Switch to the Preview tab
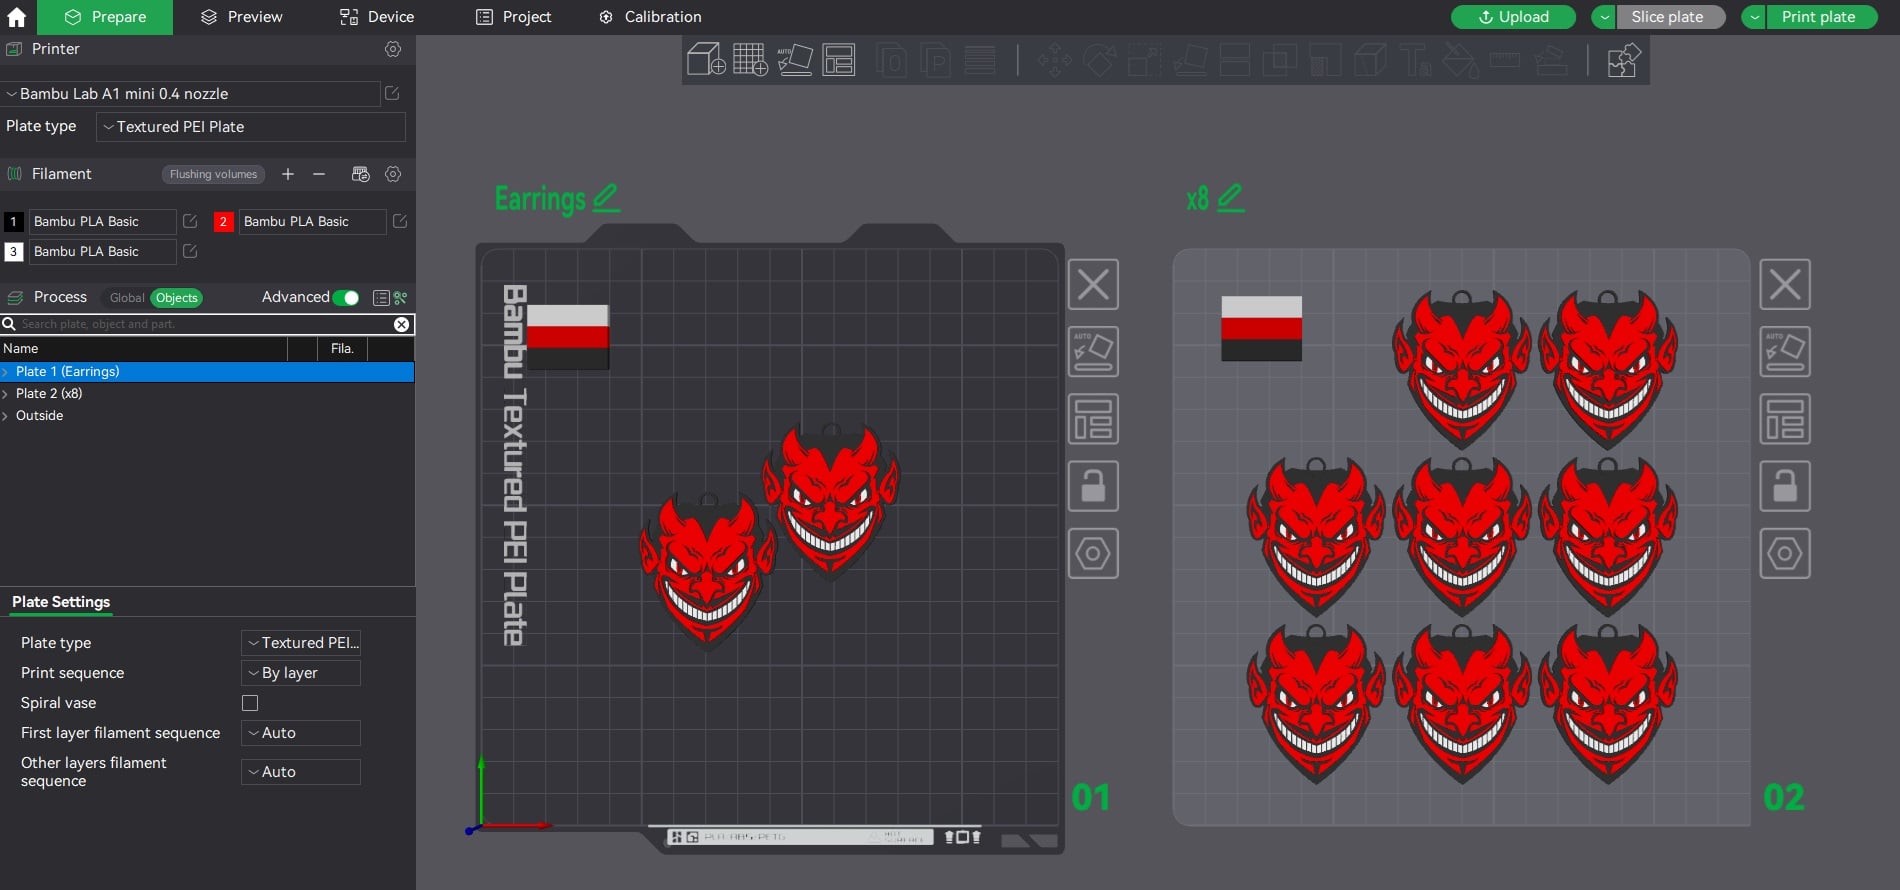Image resolution: width=1900 pixels, height=890 pixels. [241, 17]
